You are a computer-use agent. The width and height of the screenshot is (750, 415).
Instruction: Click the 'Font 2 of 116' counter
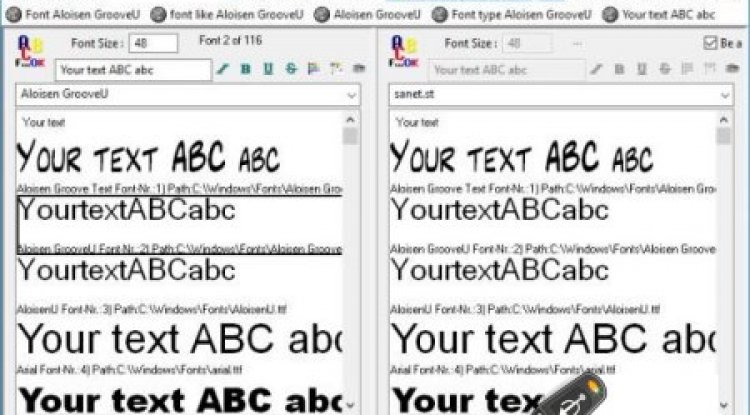[x=231, y=40]
